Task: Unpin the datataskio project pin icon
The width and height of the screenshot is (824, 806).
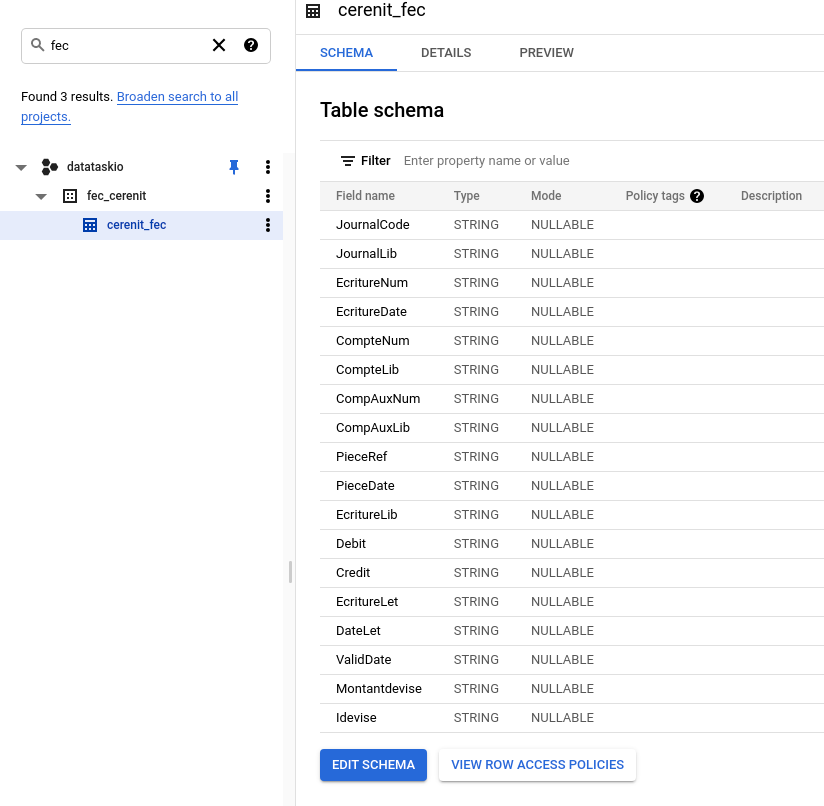Action: (234, 167)
